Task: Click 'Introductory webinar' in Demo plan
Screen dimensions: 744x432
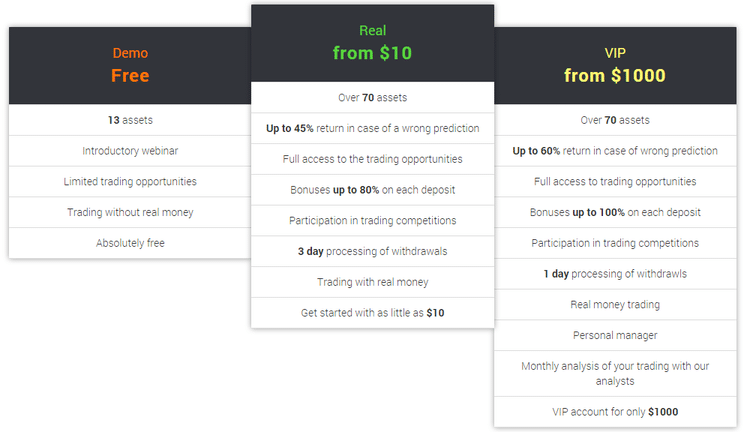Action: pos(130,151)
